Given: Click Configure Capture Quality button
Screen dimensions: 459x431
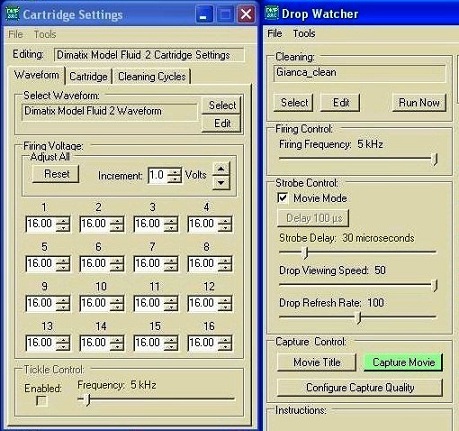Looking at the screenshot, I should 360,388.
